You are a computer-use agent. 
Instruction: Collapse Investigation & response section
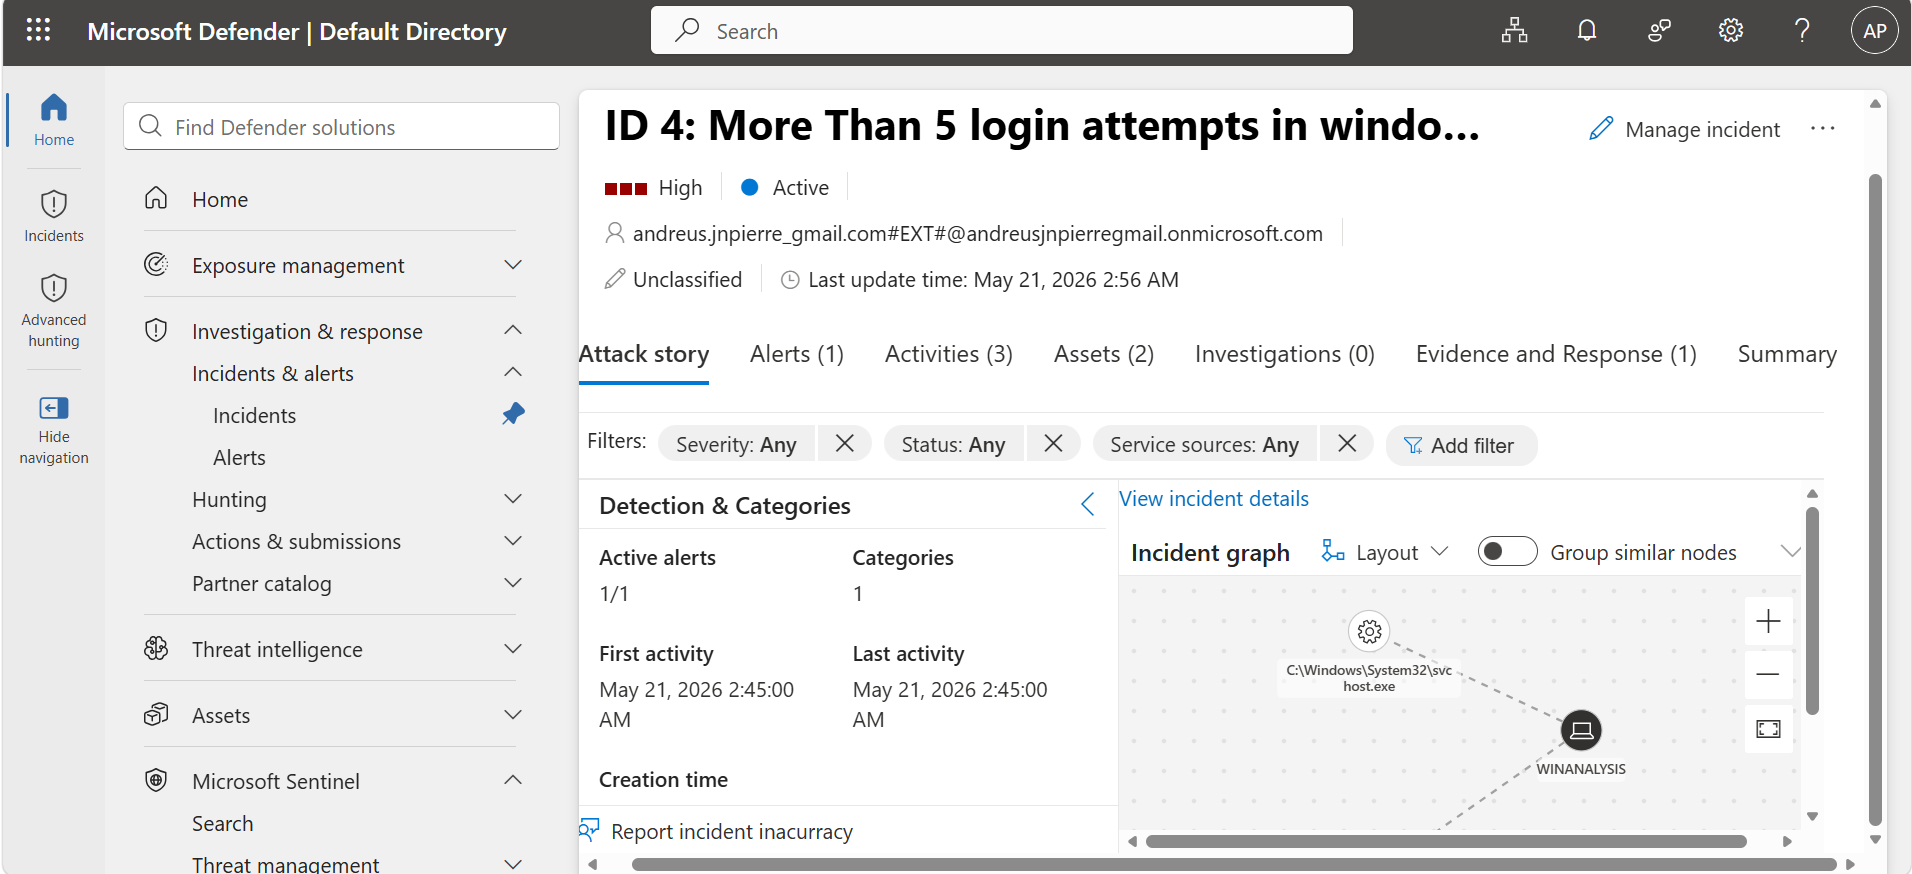(x=513, y=330)
